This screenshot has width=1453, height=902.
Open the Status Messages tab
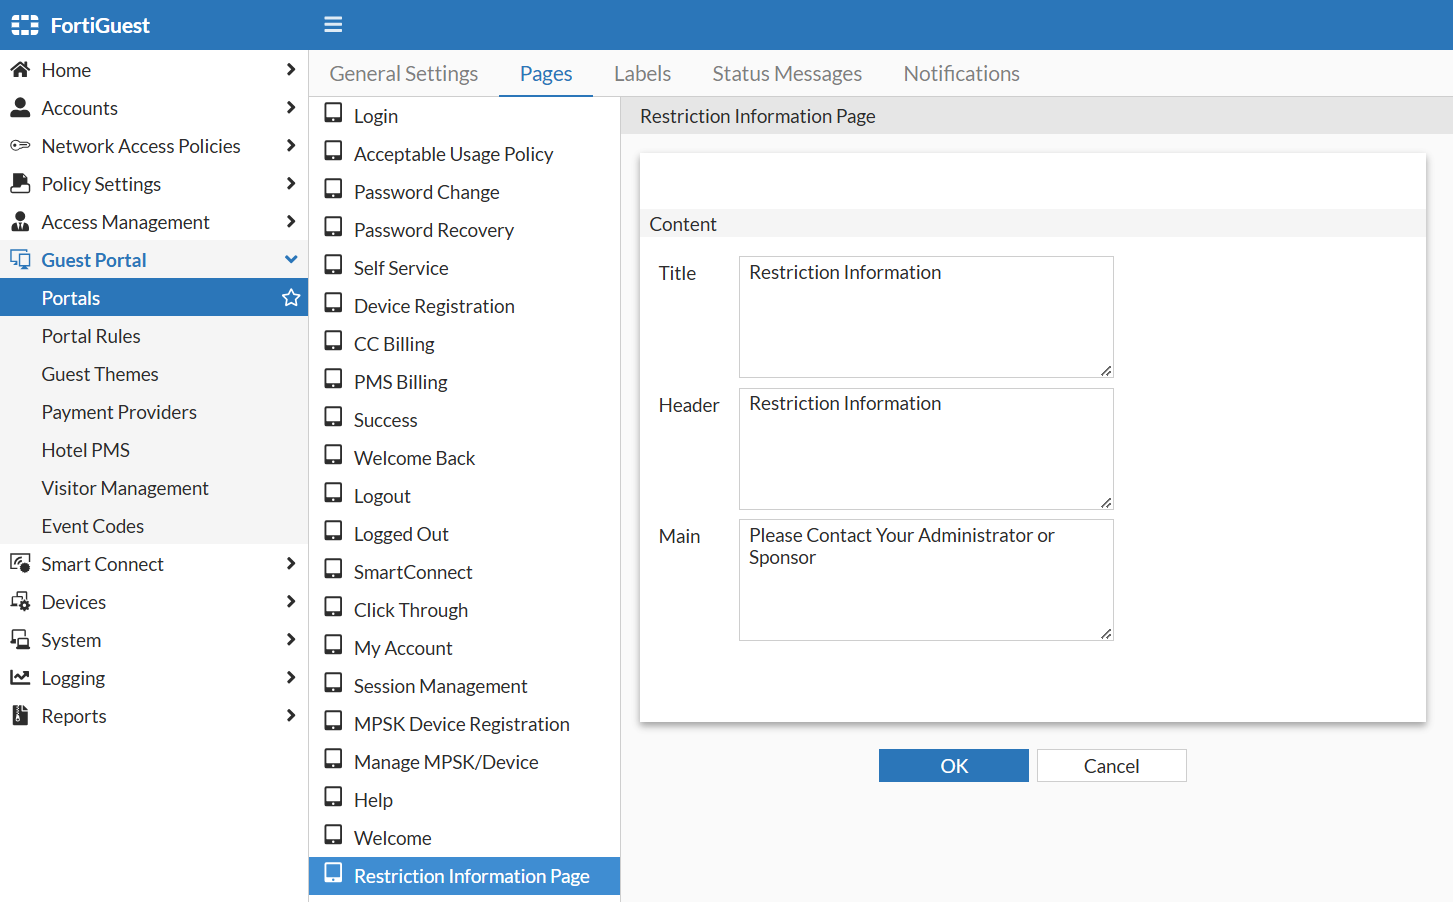[787, 73]
